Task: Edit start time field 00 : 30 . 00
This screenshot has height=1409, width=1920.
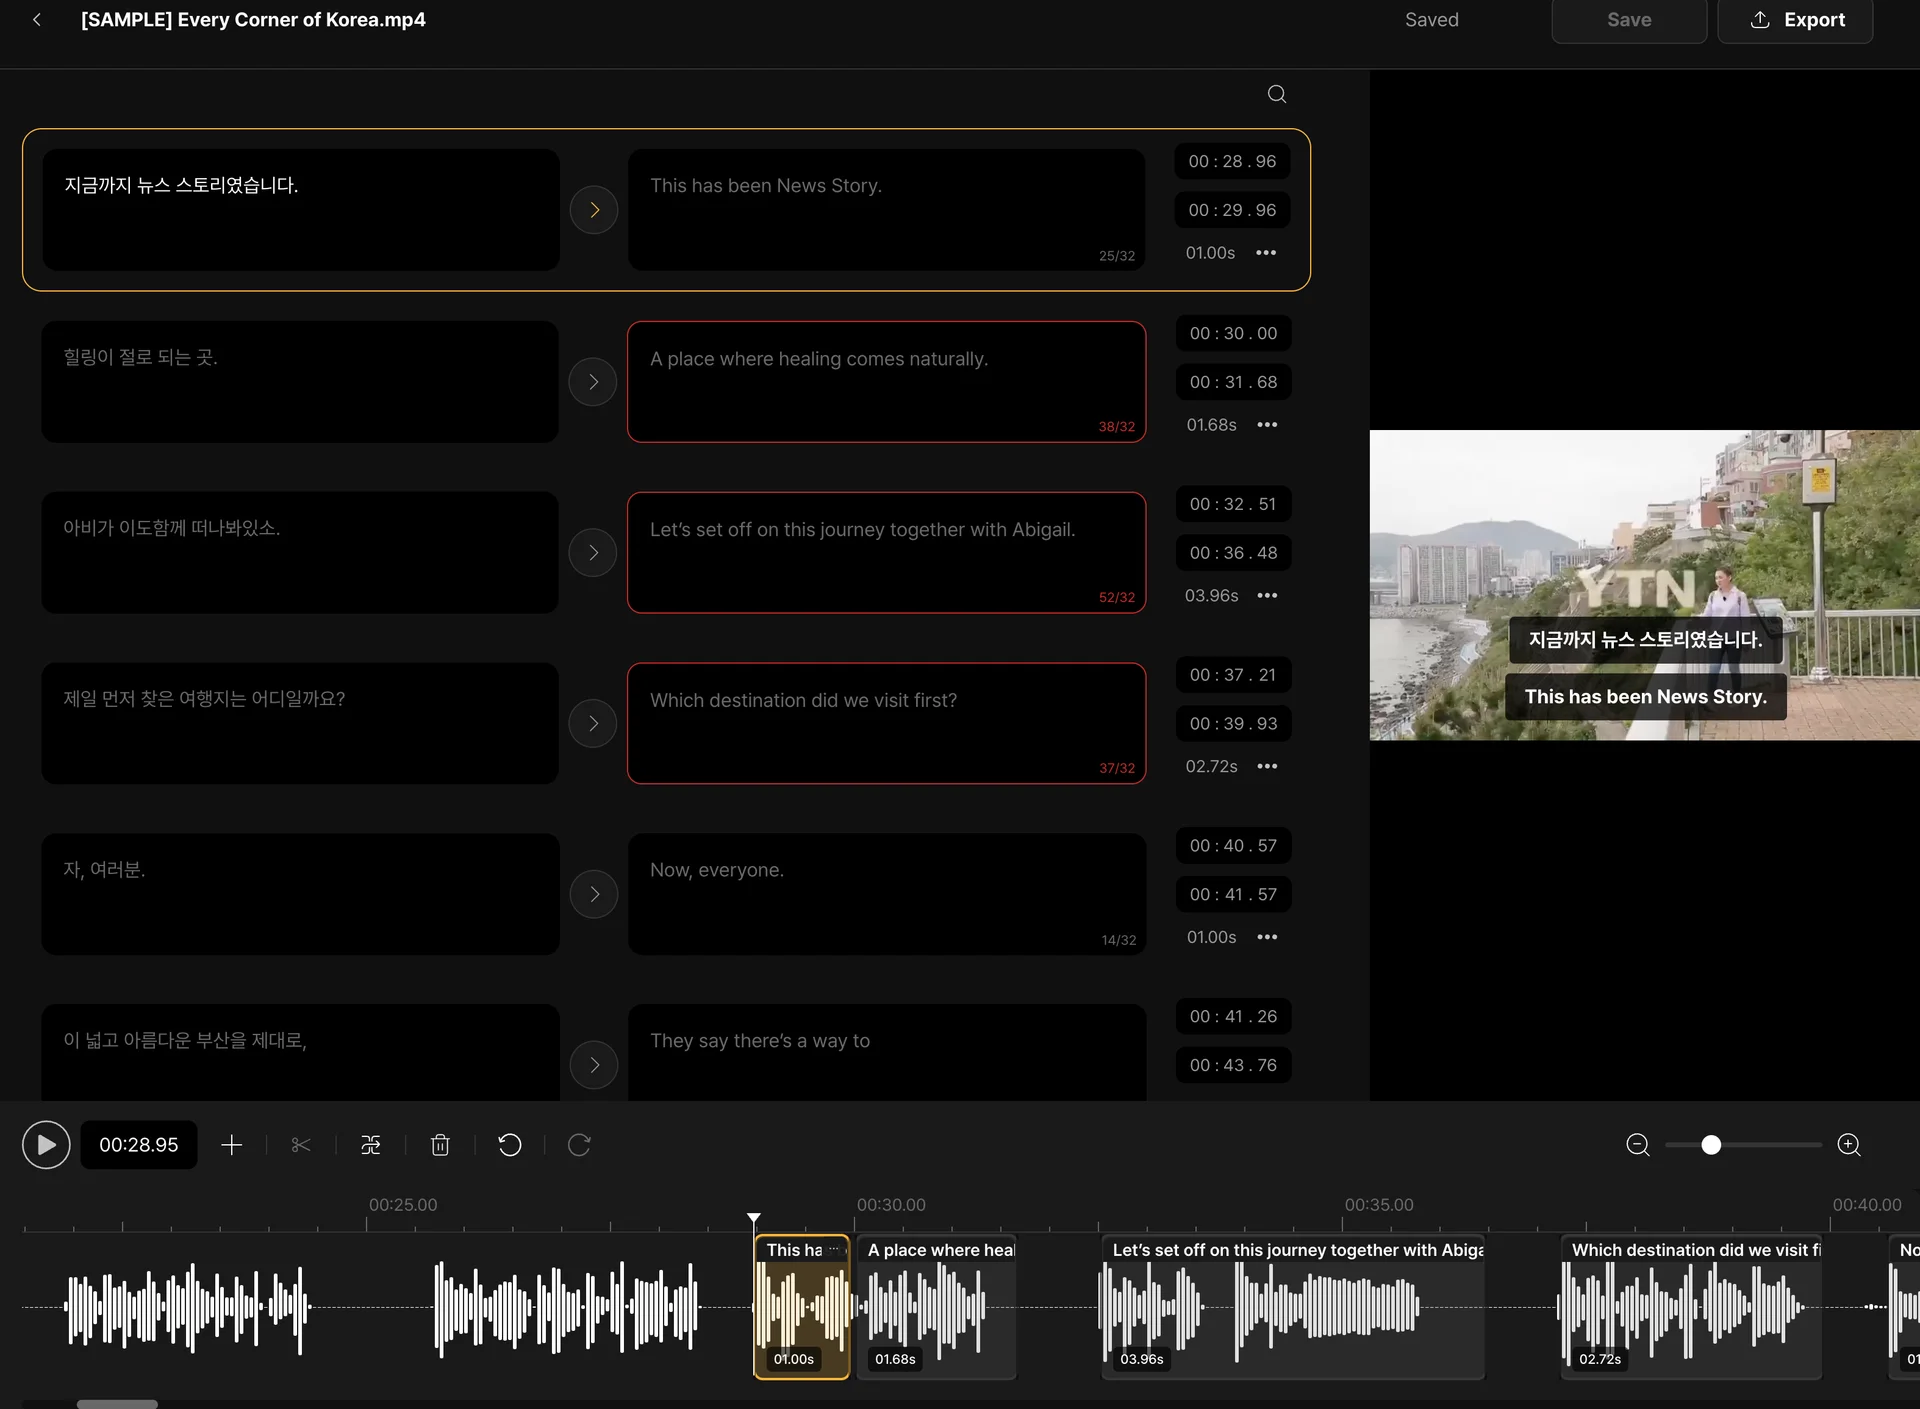Action: pyautogui.click(x=1233, y=333)
